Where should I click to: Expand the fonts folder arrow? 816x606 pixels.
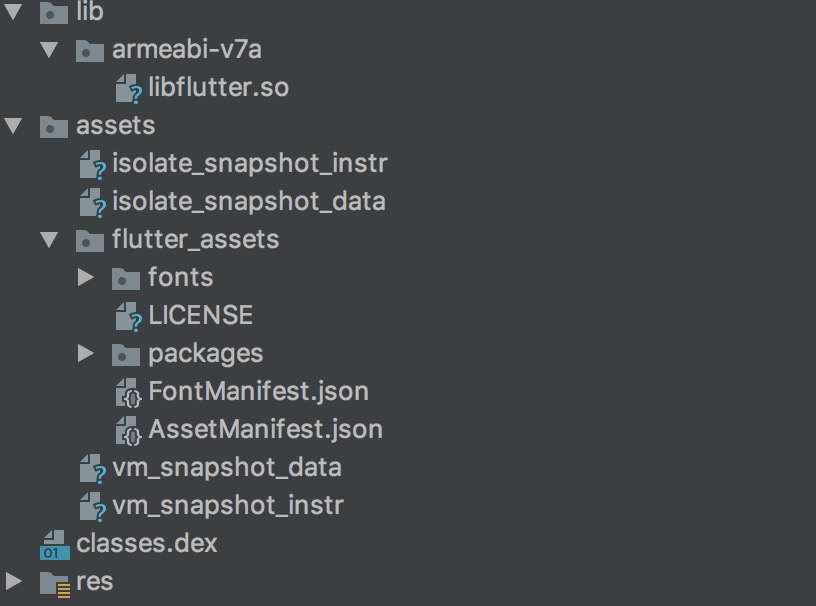[x=86, y=278]
